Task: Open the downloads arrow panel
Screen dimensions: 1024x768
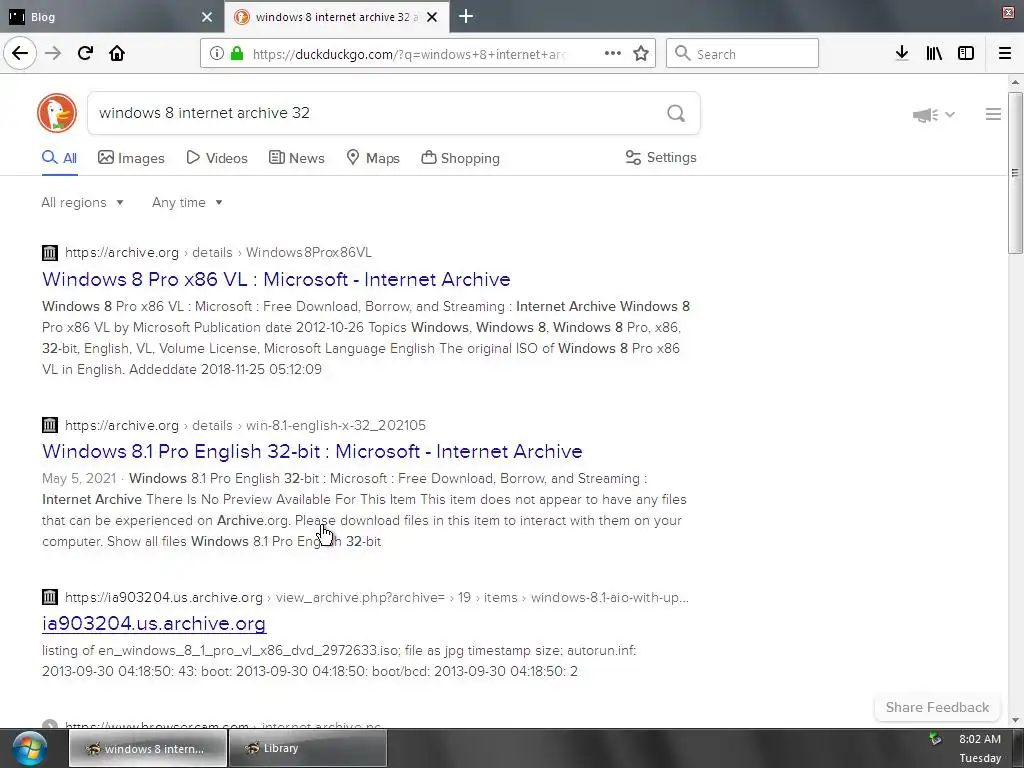Action: coord(902,54)
